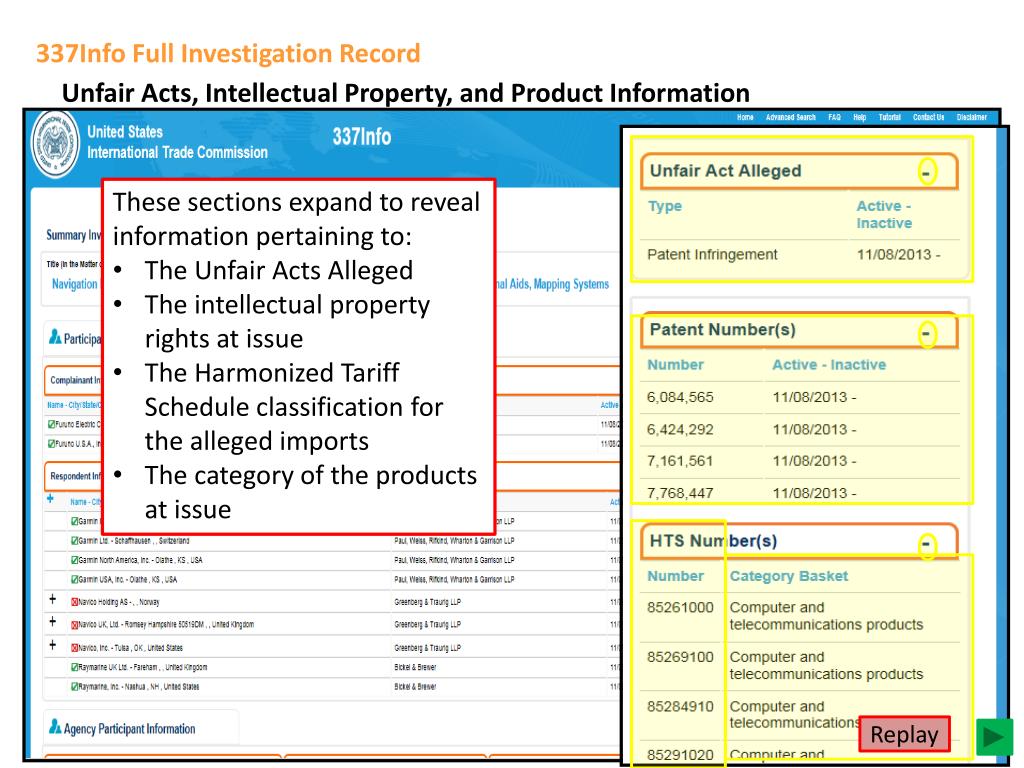This screenshot has width=1024, height=768.
Task: Click green check icon beside Garmin Ltd. Schaffhausen
Action: [74, 541]
